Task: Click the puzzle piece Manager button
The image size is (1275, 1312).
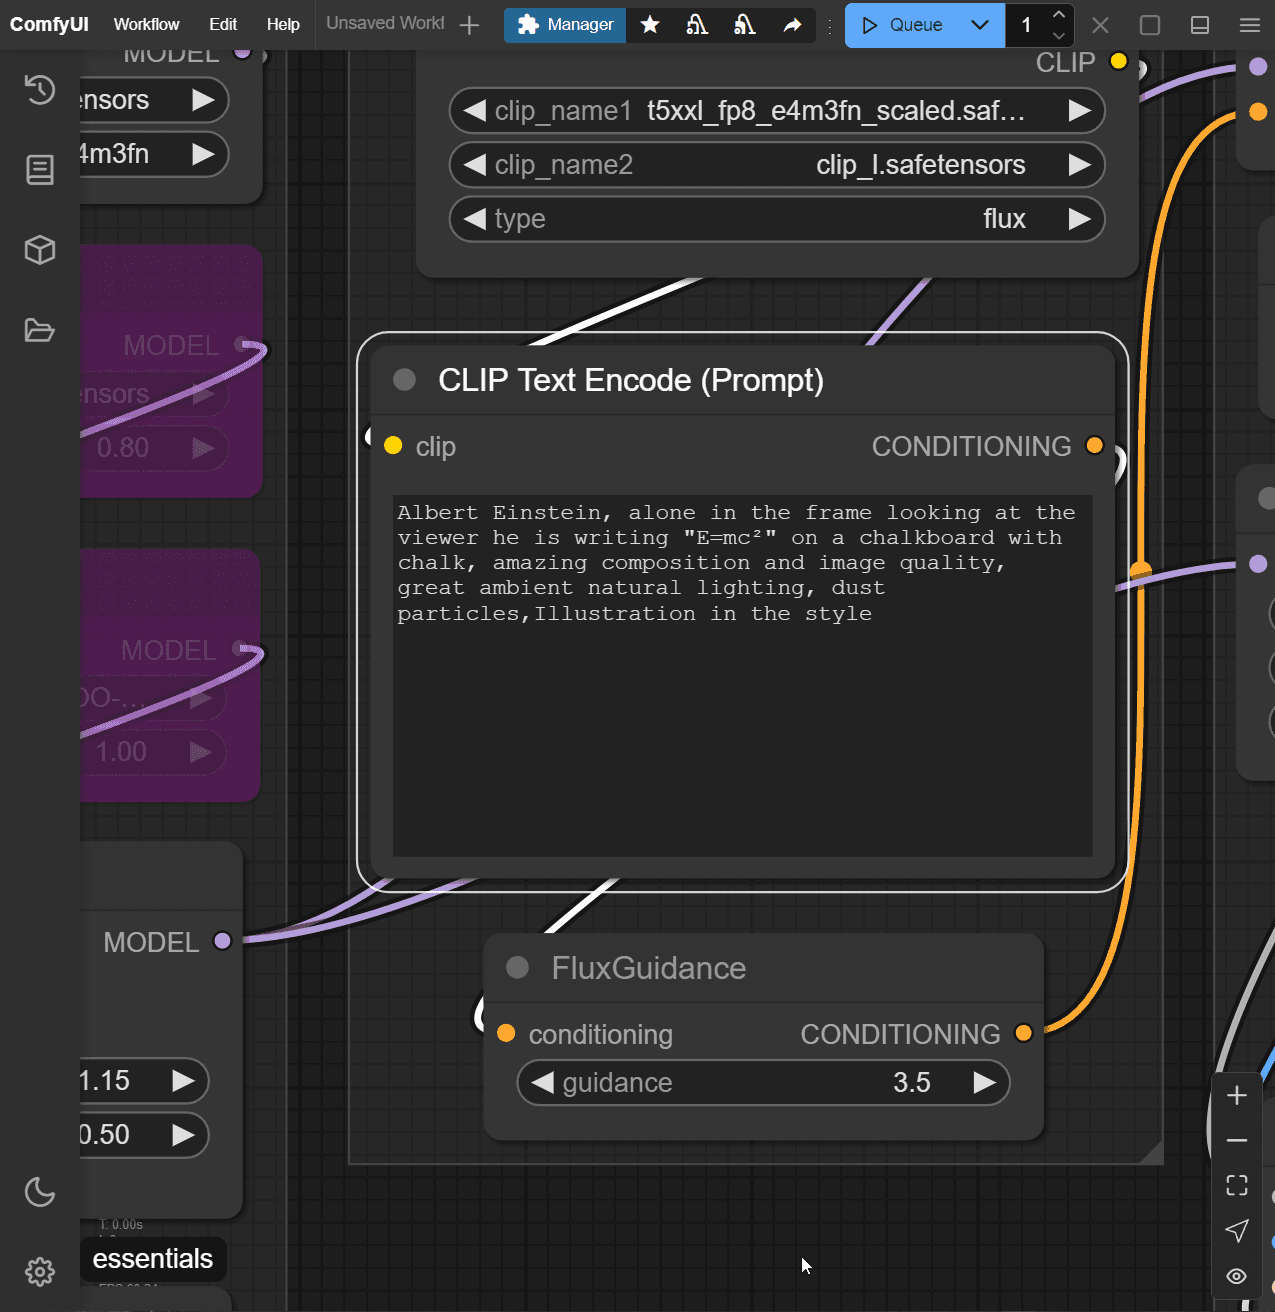Action: tap(565, 25)
